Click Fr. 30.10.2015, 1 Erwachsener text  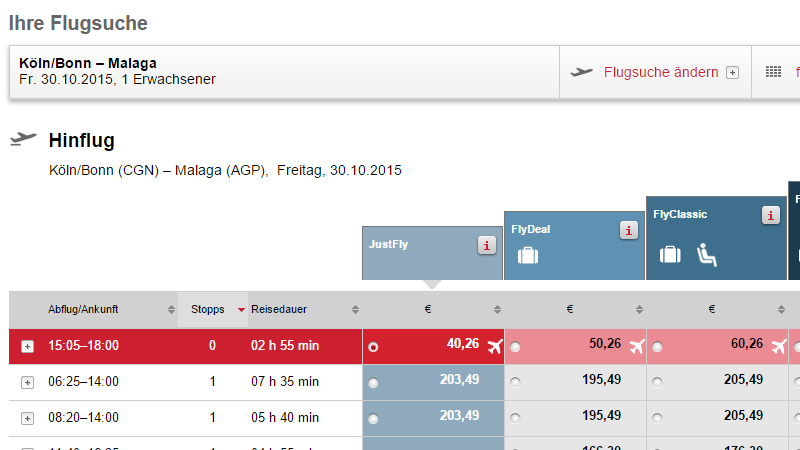coord(117,80)
